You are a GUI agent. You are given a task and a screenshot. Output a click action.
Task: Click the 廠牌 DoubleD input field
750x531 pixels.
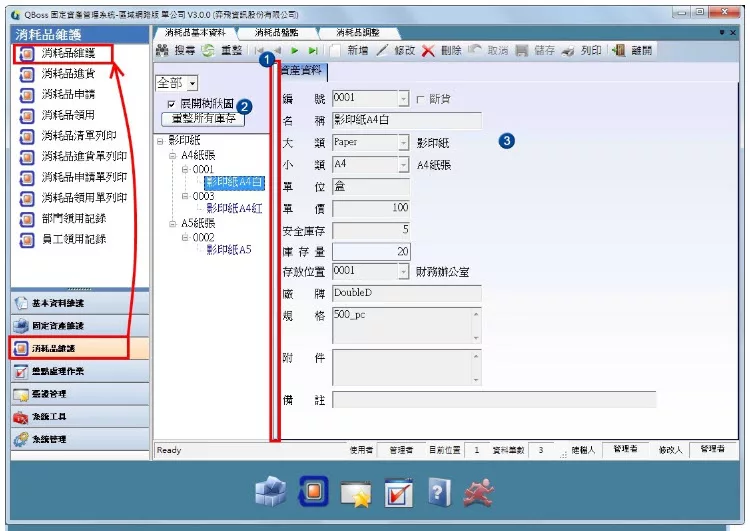pyautogui.click(x=406, y=293)
